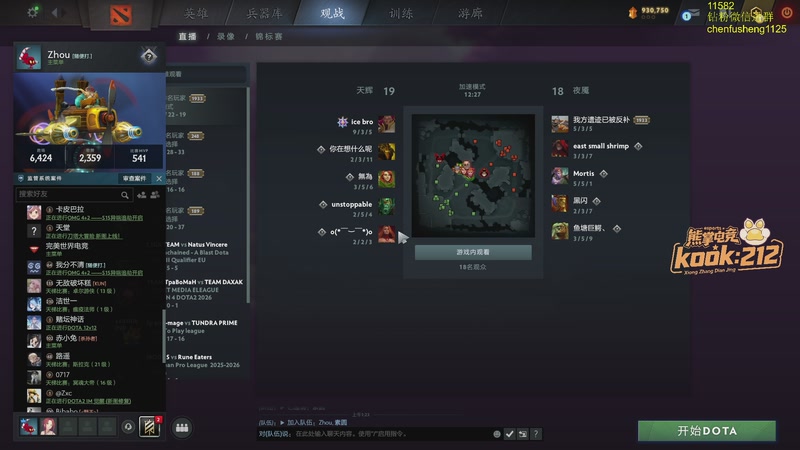Open the 兵器库 armory tab
Image resolution: width=800 pixels, height=450 pixels.
pyautogui.click(x=264, y=13)
